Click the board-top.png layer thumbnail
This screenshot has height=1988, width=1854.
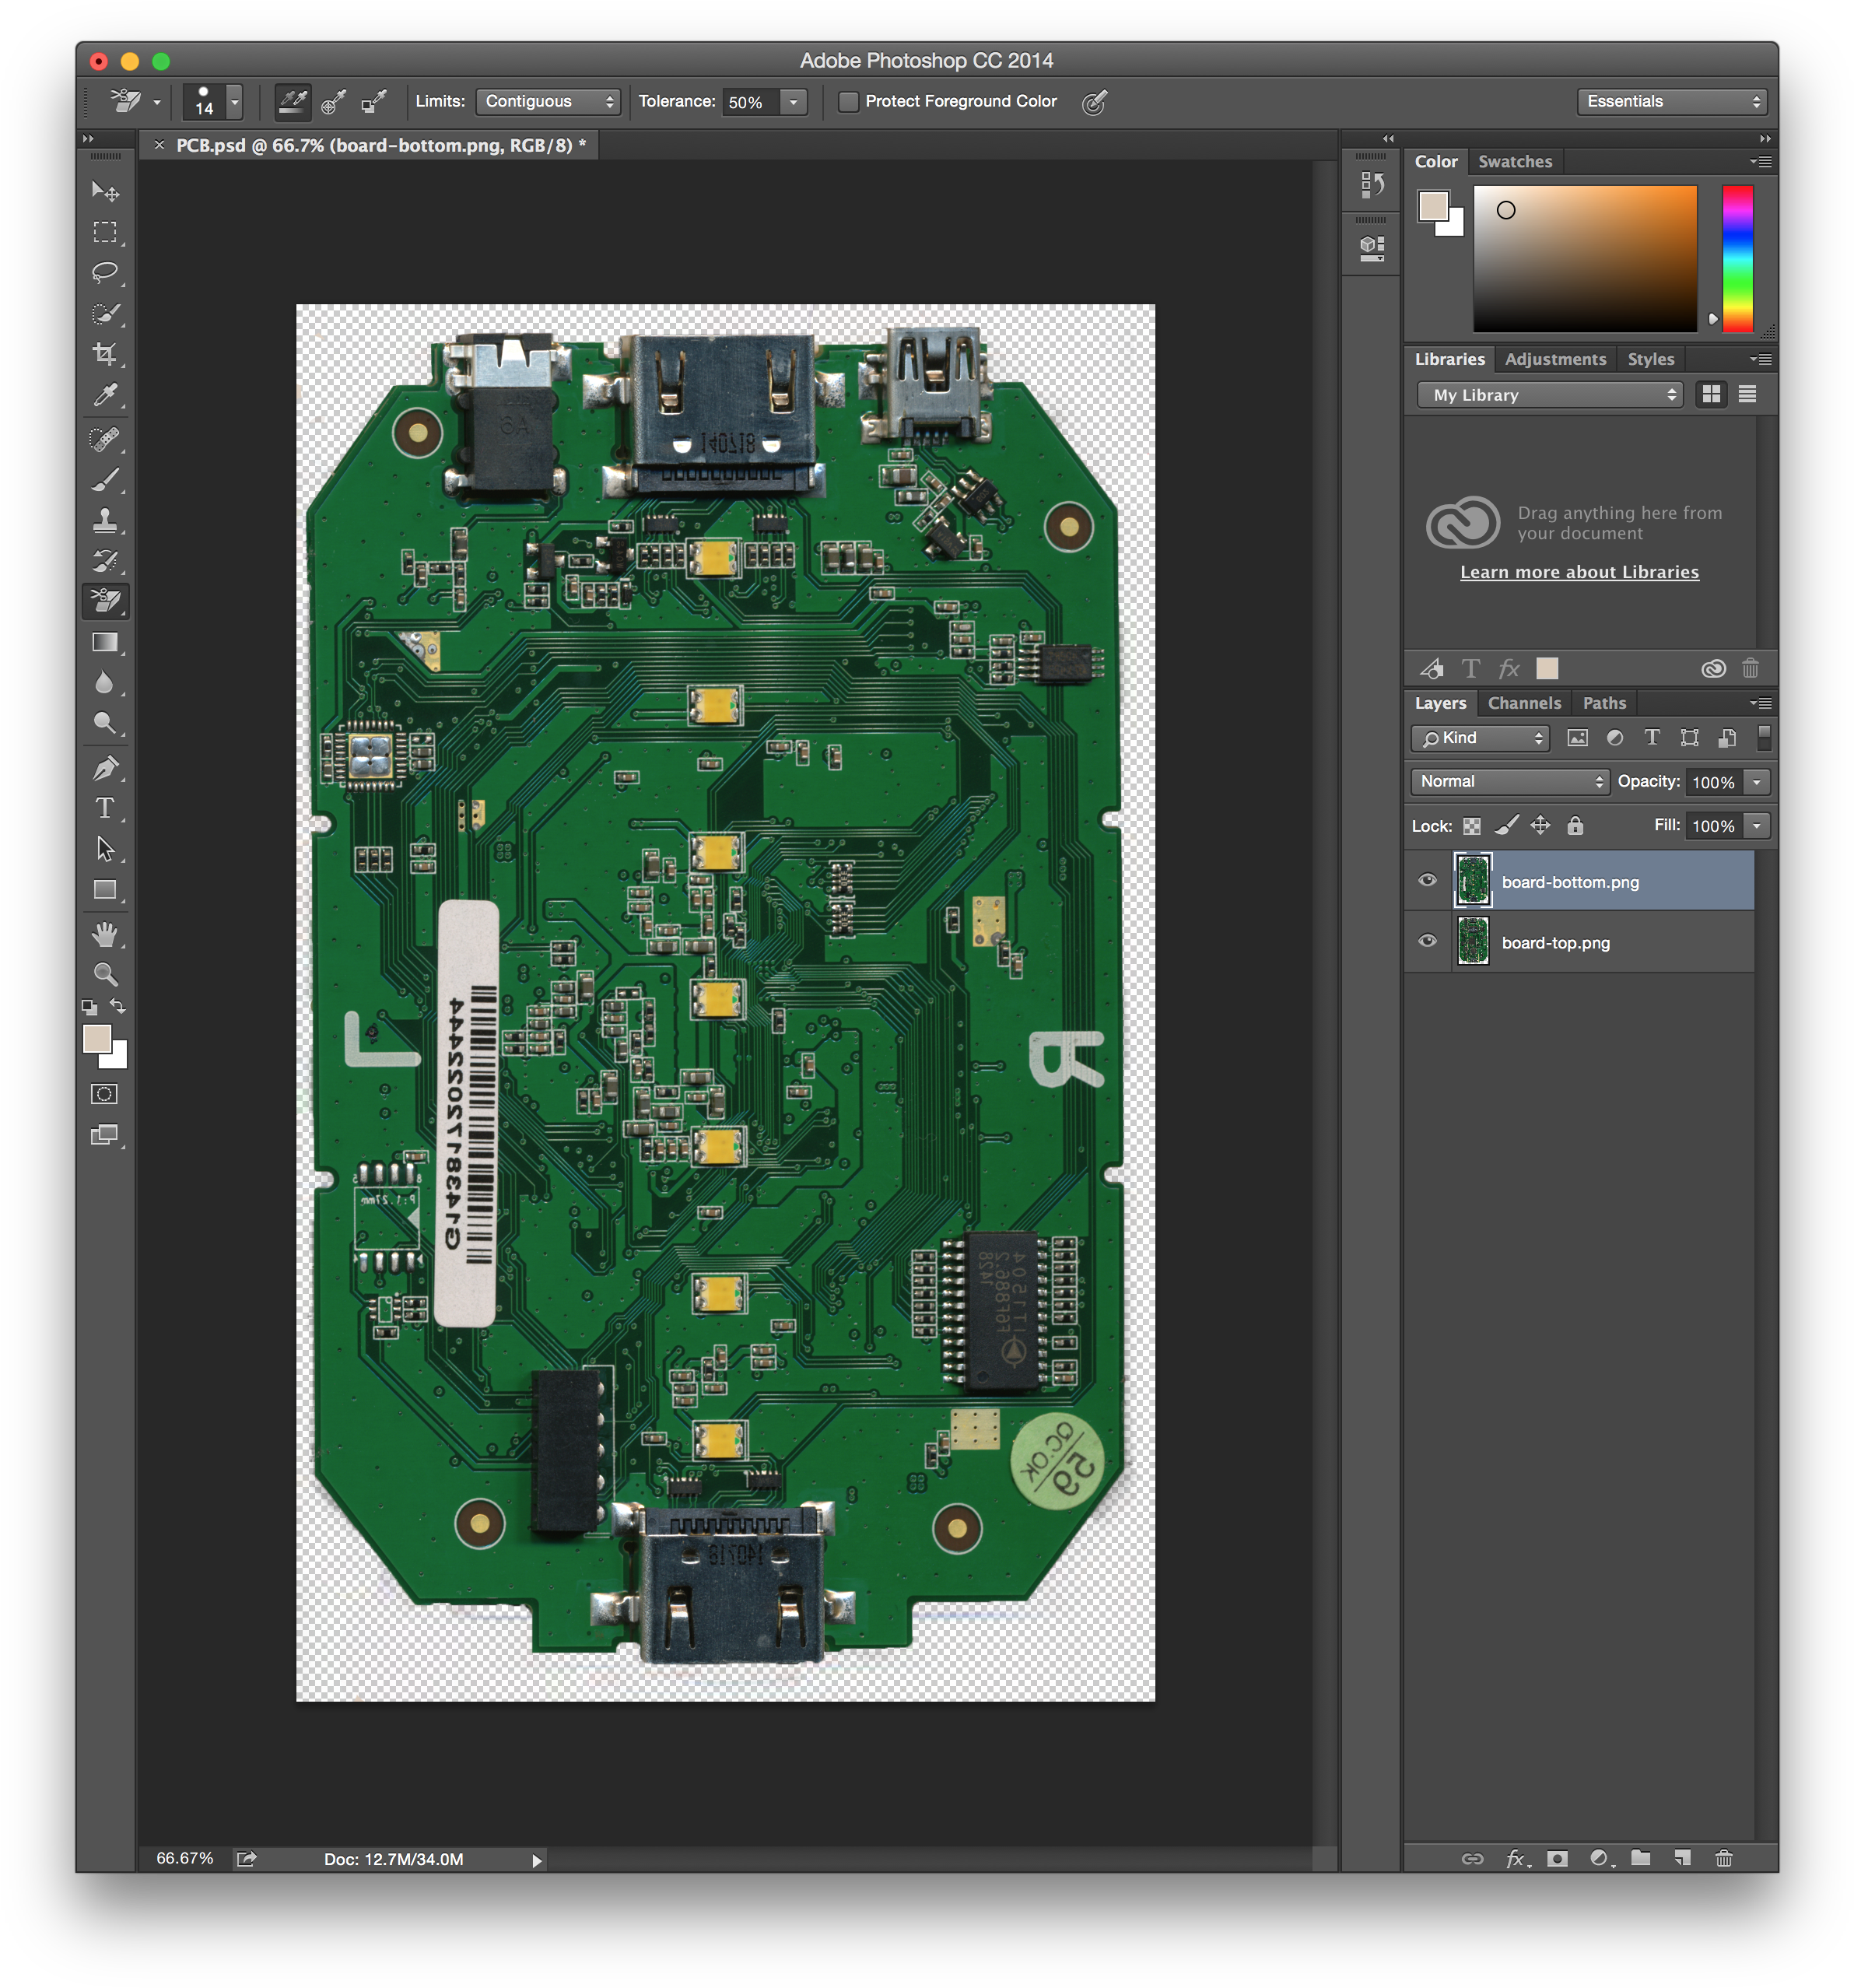tap(1472, 940)
